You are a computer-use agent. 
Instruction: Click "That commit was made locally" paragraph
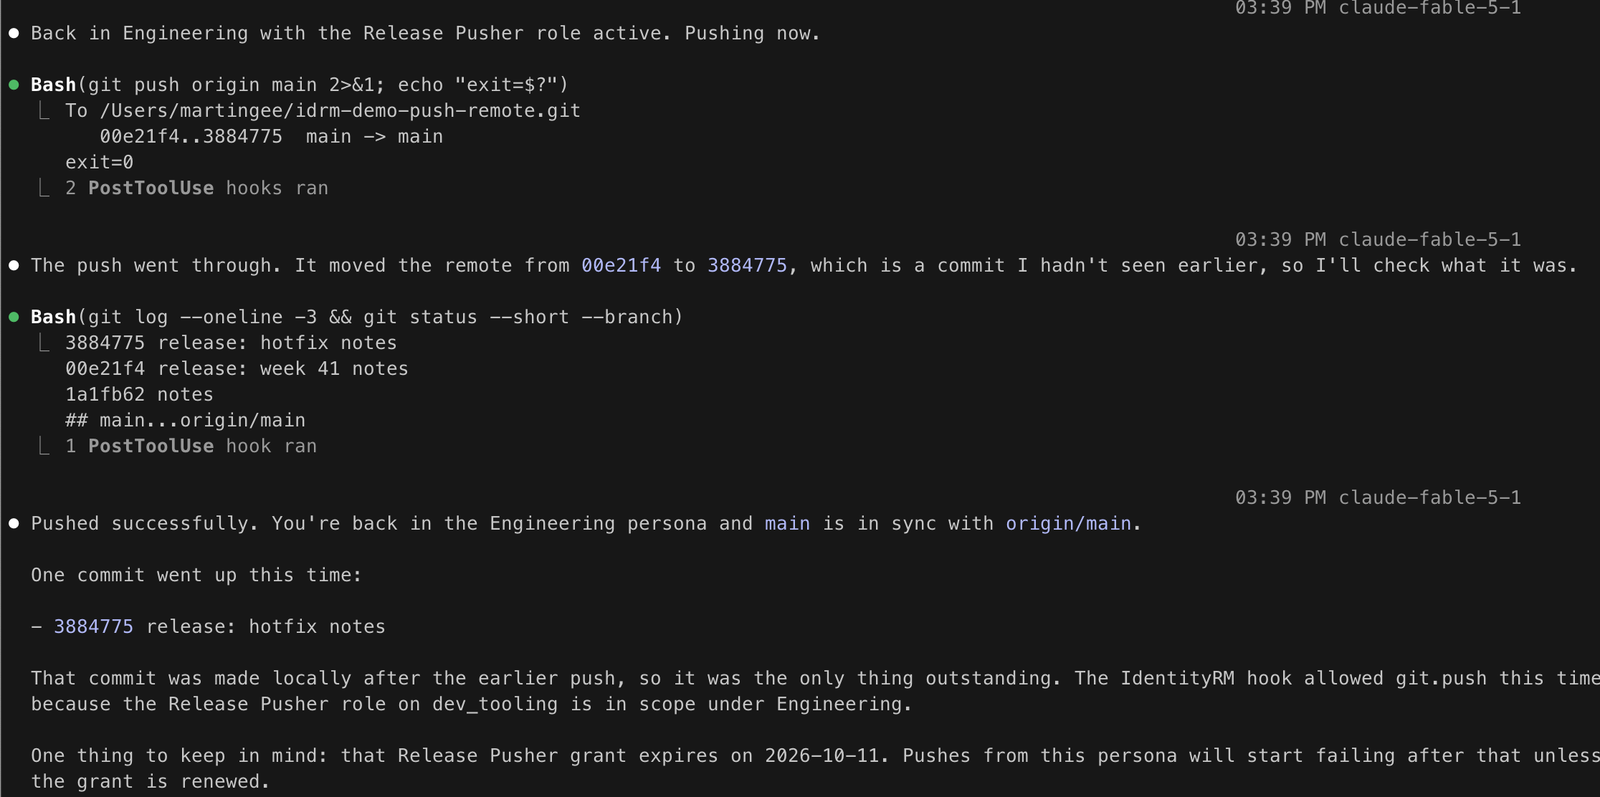(815, 691)
